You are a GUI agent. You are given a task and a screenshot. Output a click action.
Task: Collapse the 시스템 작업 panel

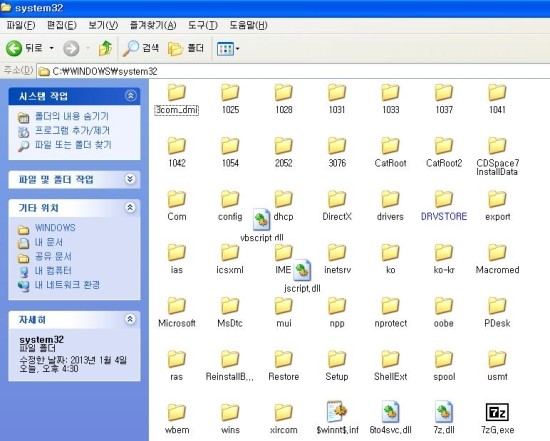(130, 96)
